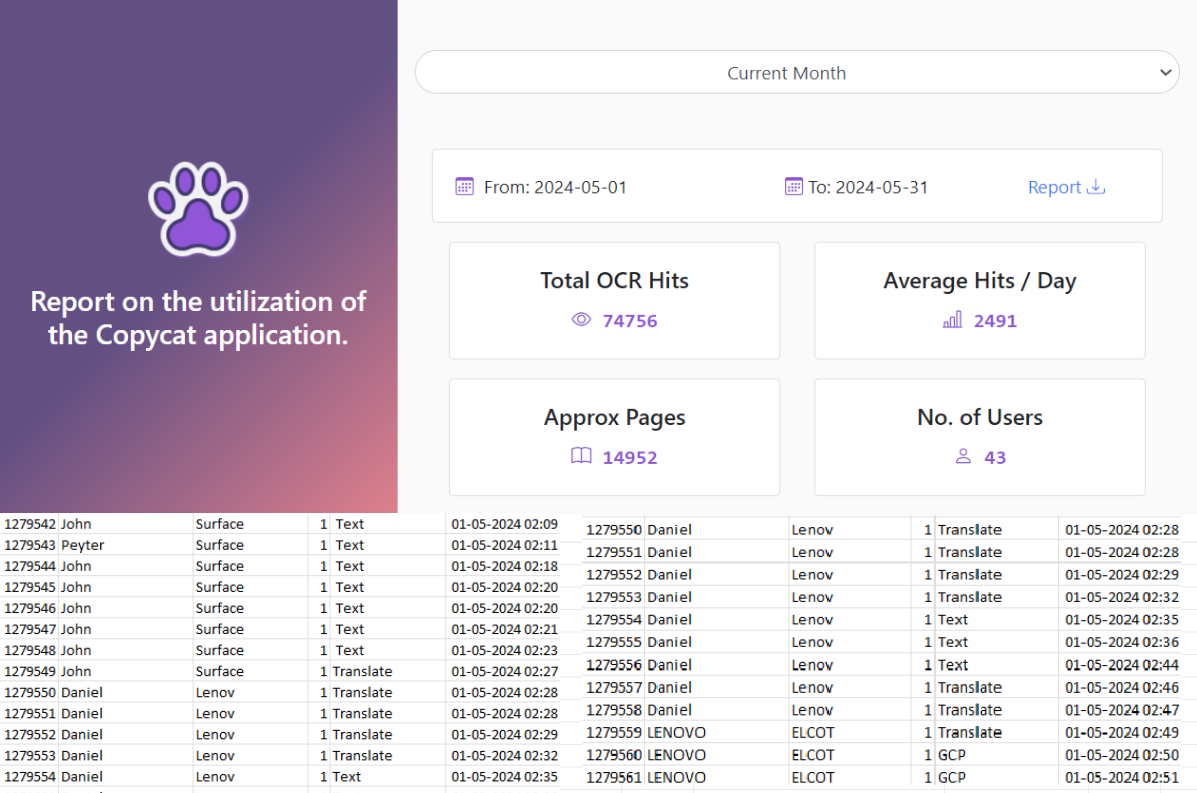Image resolution: width=1197 pixels, height=793 pixels.
Task: Click the chevron on the date range selector
Action: click(x=1165, y=72)
